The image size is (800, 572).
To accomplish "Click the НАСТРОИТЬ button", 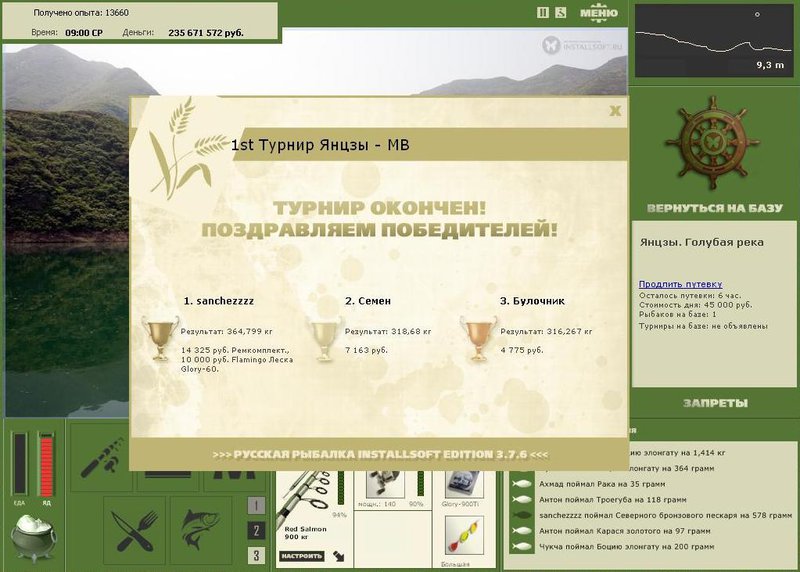I will (x=302, y=556).
